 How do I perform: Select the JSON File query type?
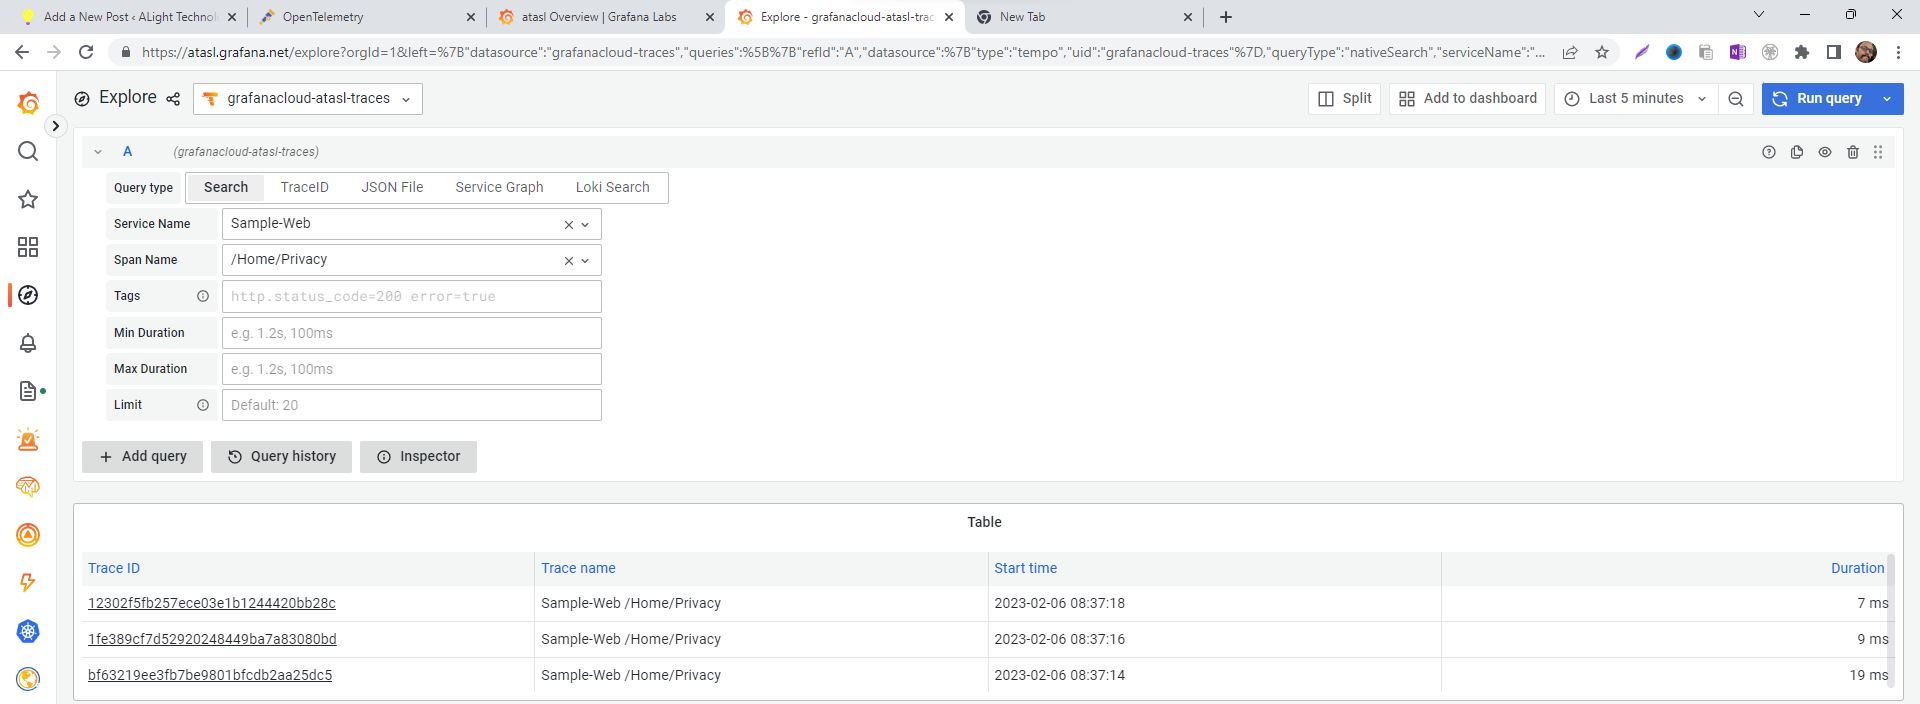(x=392, y=188)
